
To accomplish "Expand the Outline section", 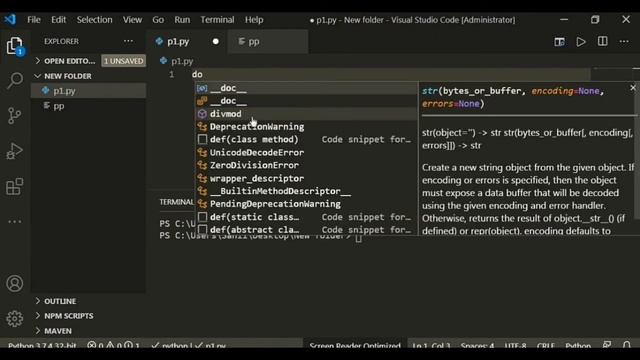I will click(89, 301).
